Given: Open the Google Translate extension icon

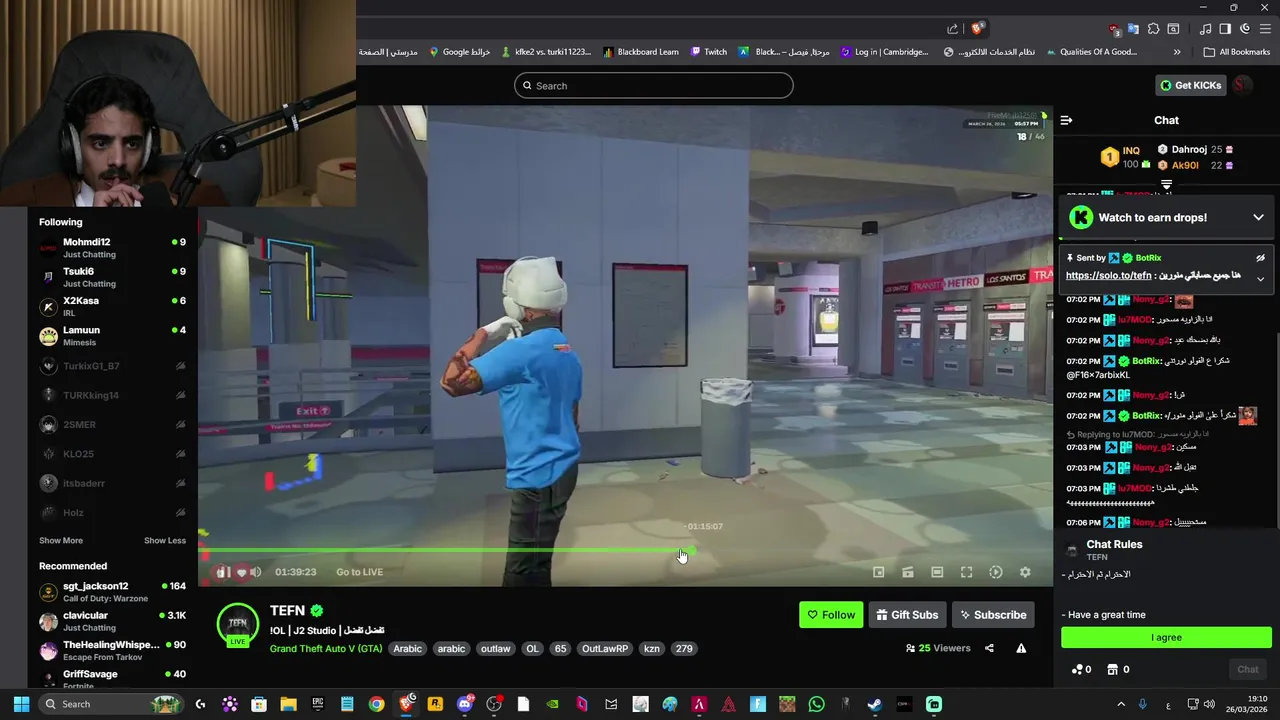Looking at the screenshot, I should (1133, 29).
